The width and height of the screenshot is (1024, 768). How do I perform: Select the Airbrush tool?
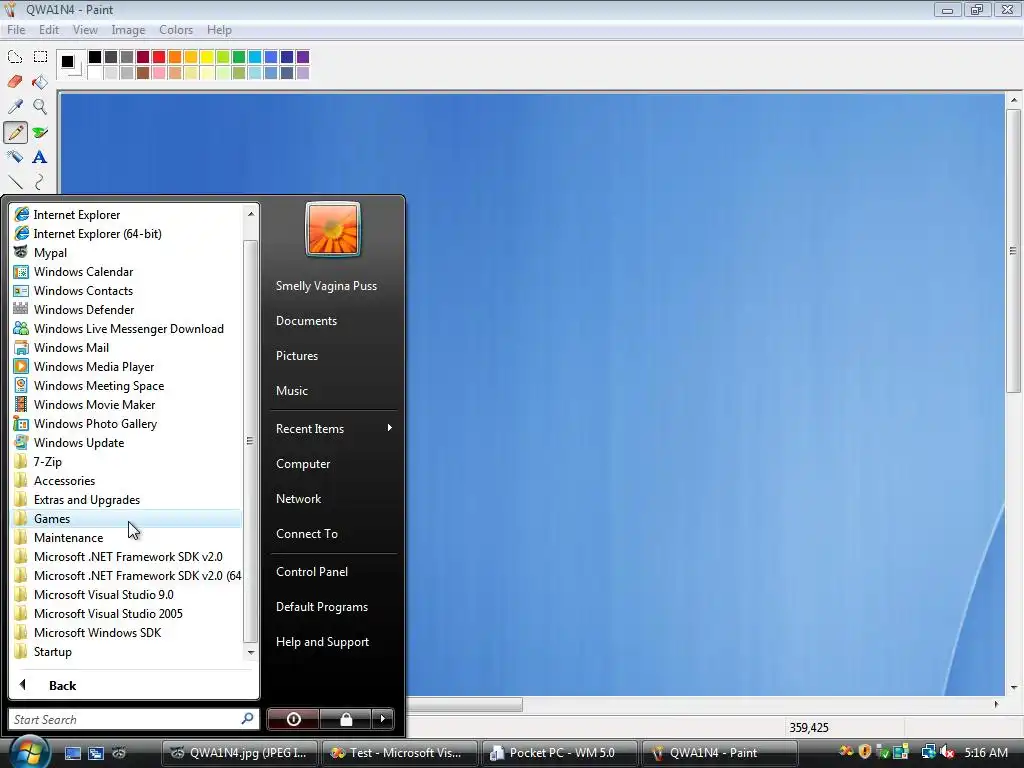15,157
